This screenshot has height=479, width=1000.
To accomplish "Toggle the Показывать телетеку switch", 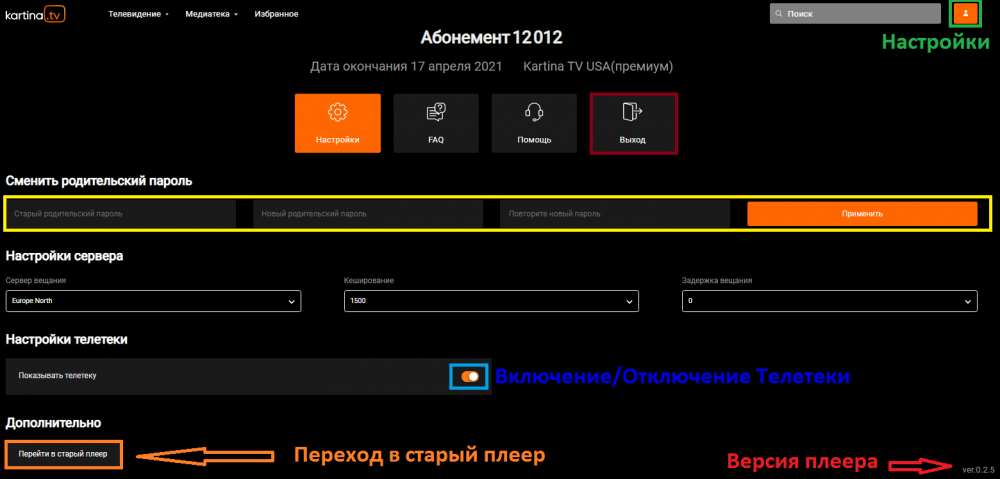I will 470,376.
